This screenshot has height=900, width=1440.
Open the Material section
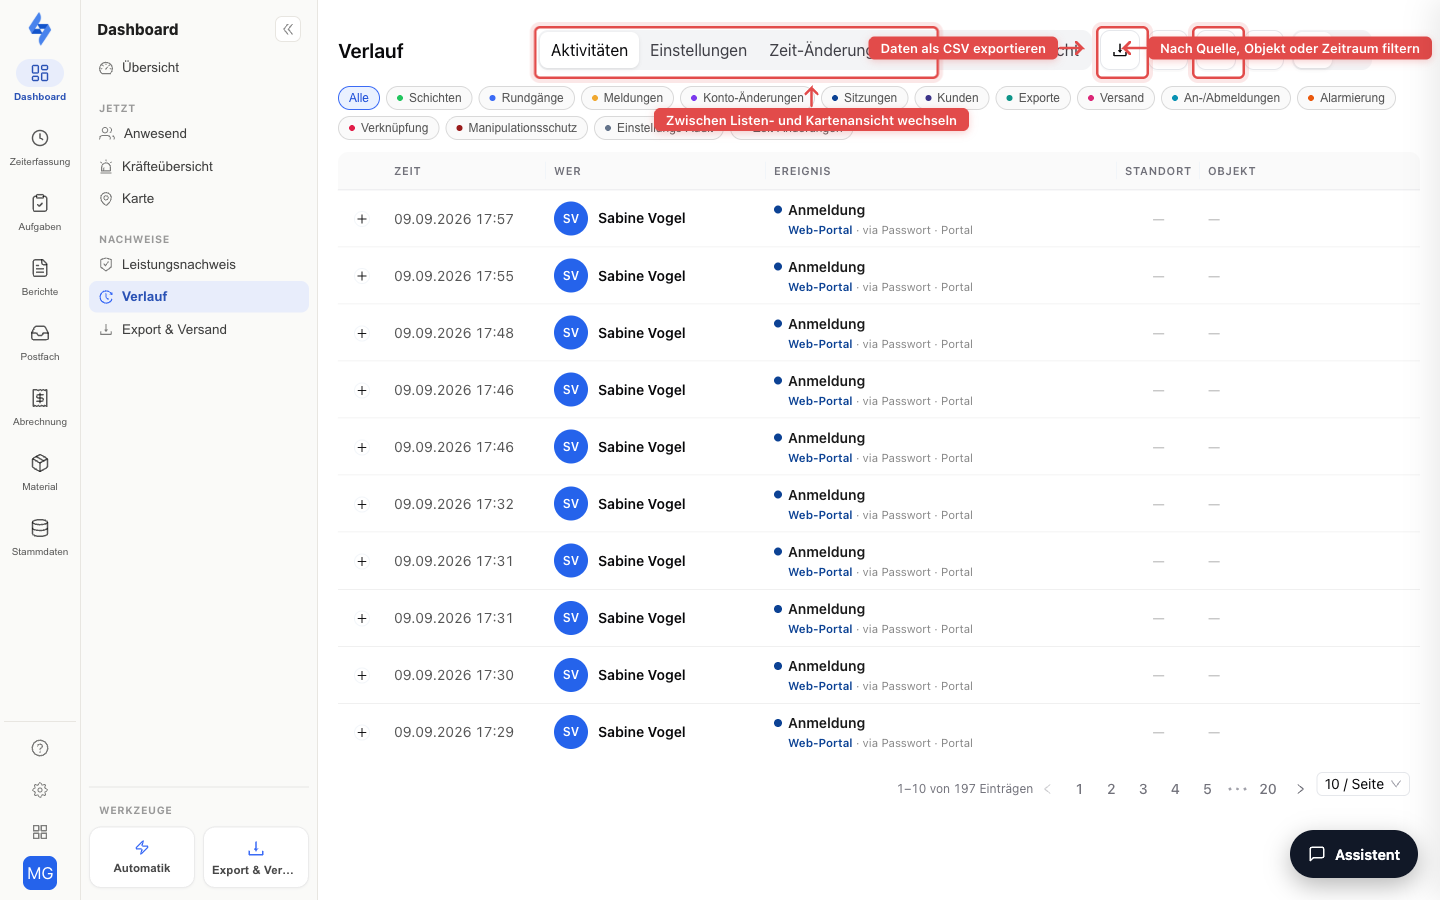[40, 472]
